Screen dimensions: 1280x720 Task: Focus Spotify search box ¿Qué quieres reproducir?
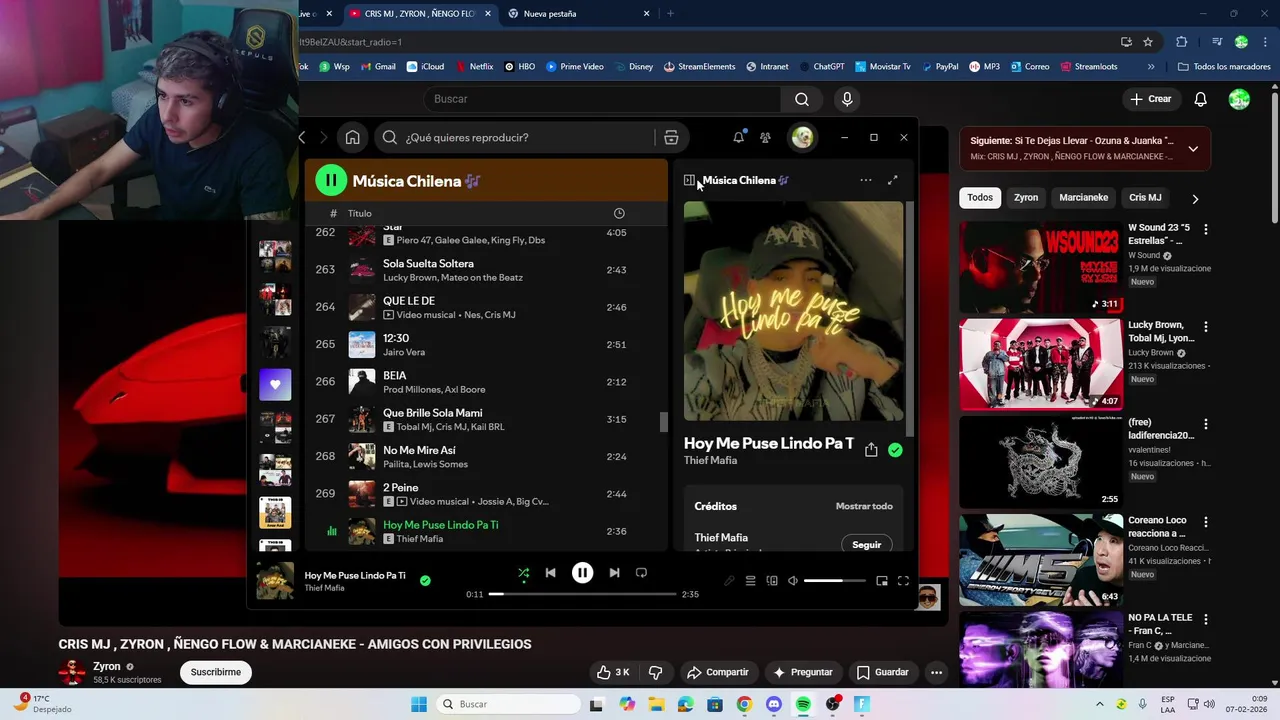tap(517, 138)
